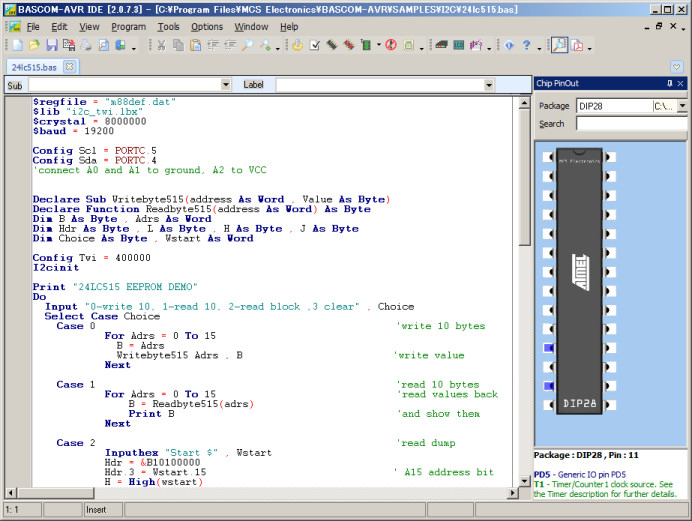The width and height of the screenshot is (692, 521).
Task: Click the horizontal scrollbar right arrow
Action: pyautogui.click(x=513, y=493)
